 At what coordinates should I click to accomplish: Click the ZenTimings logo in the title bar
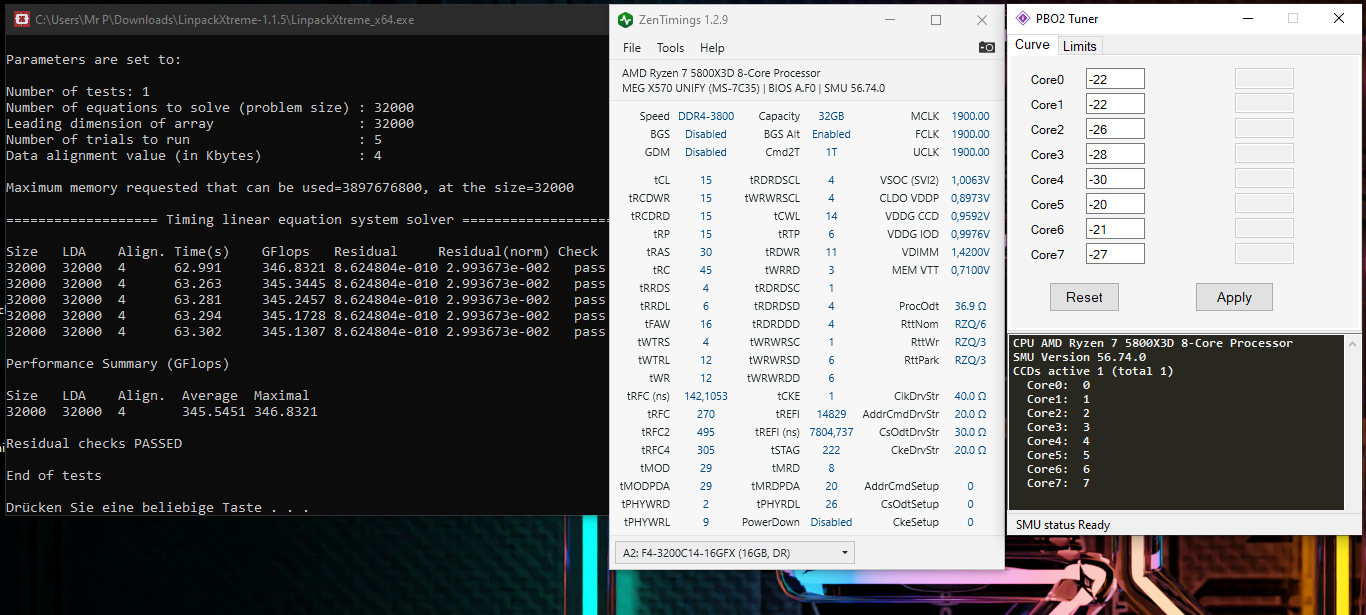click(x=625, y=19)
